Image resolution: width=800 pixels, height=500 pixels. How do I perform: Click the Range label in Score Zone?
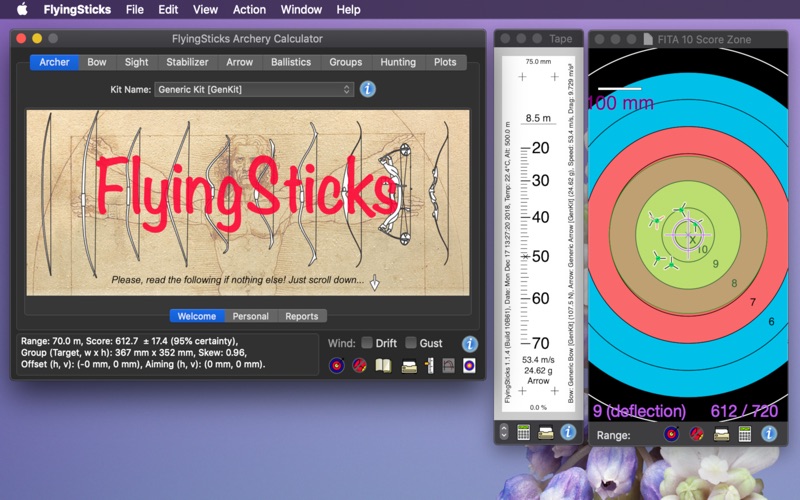click(x=613, y=435)
